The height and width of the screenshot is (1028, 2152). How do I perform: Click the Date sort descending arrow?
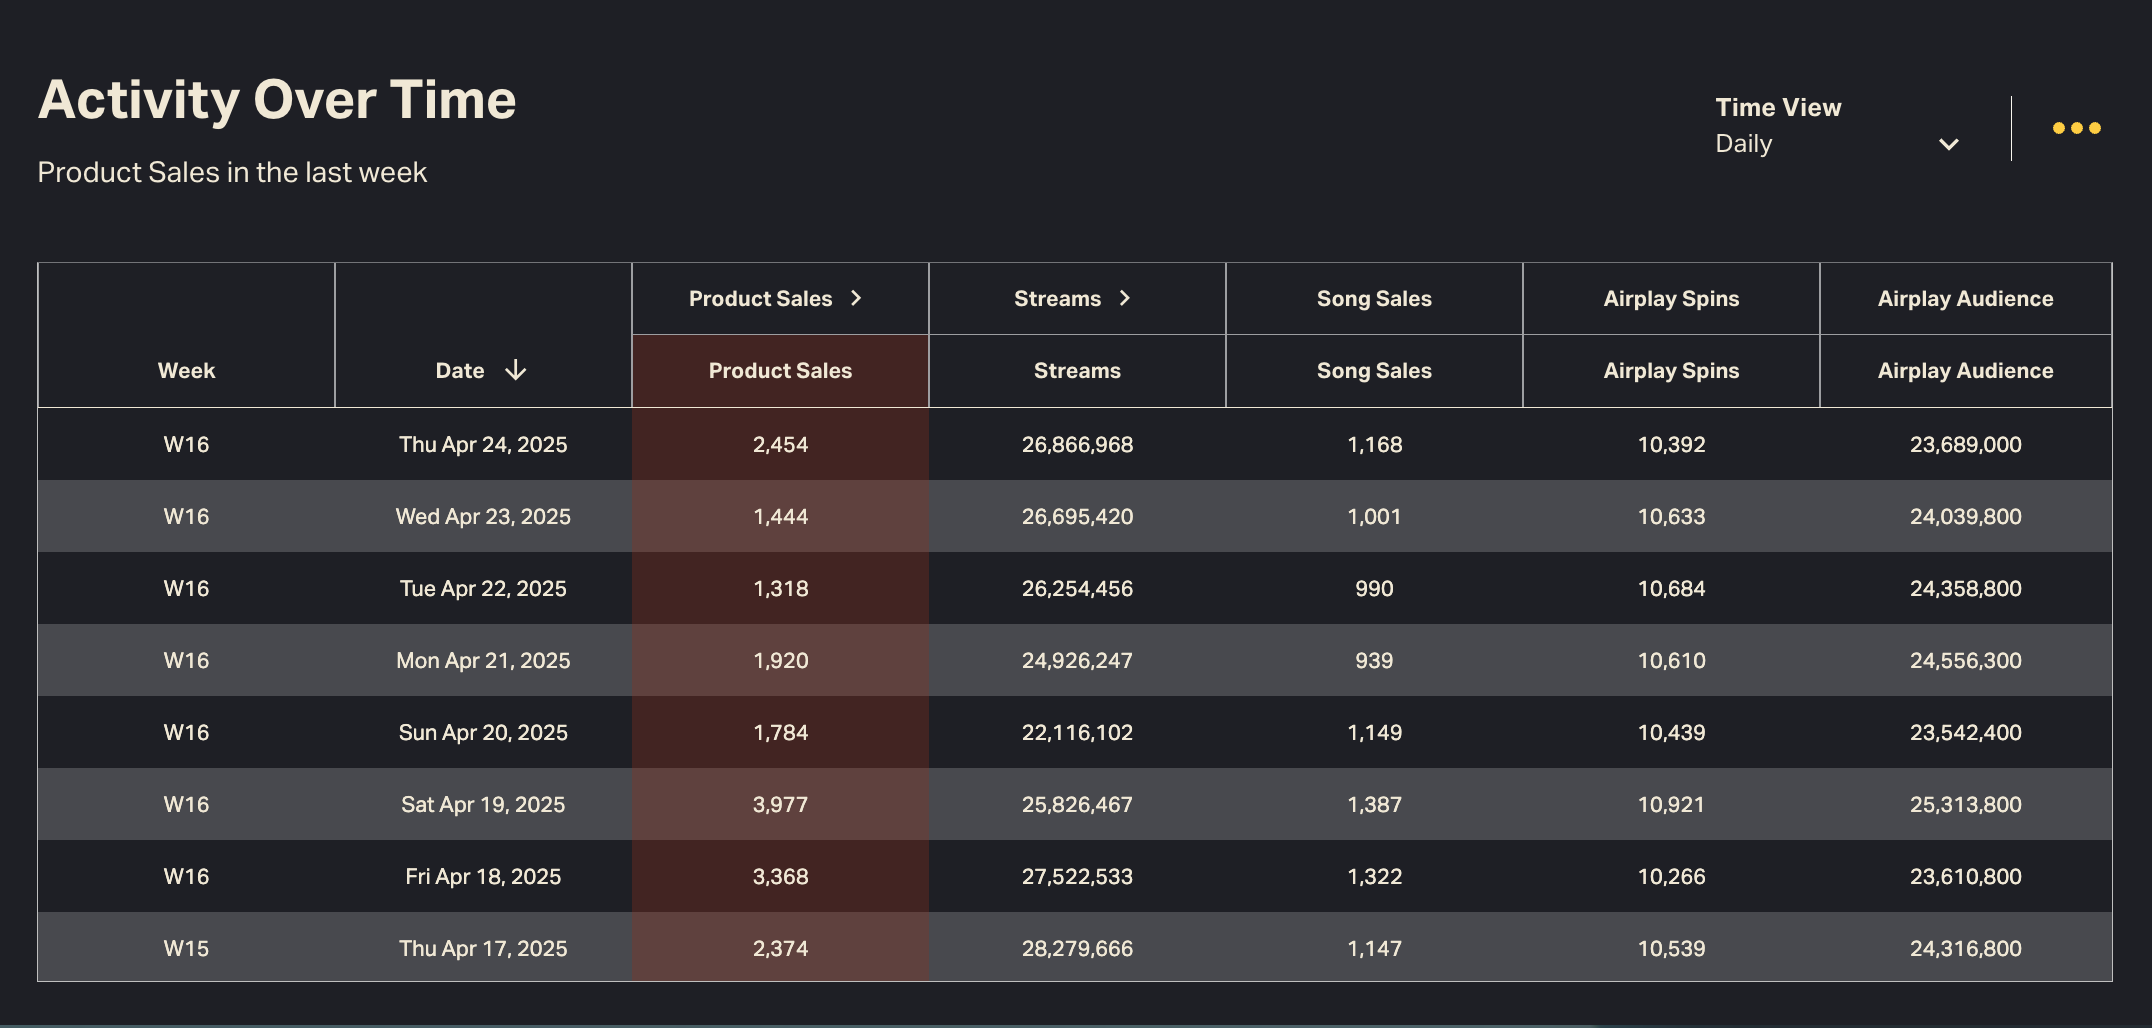point(515,371)
